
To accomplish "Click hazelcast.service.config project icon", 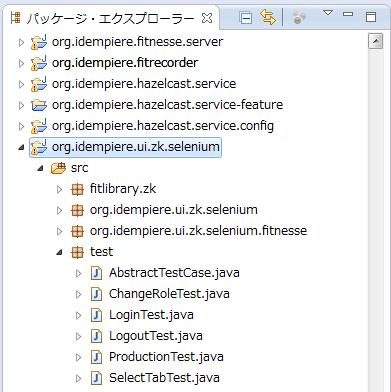I will point(39,126).
